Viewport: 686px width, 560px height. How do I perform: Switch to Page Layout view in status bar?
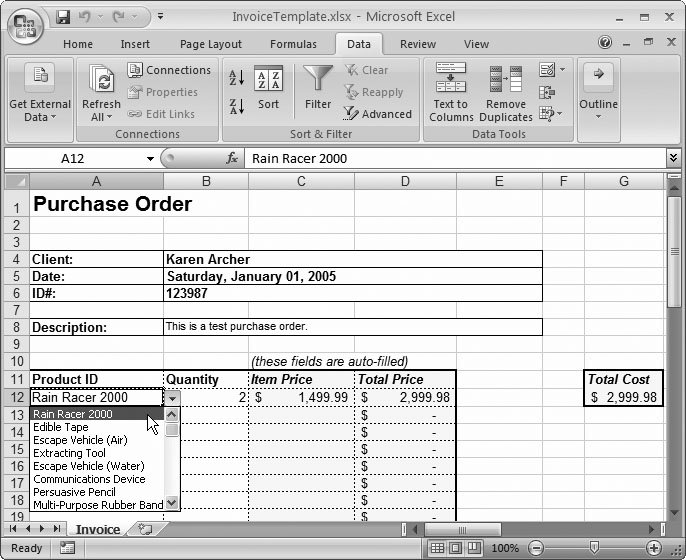[454, 548]
